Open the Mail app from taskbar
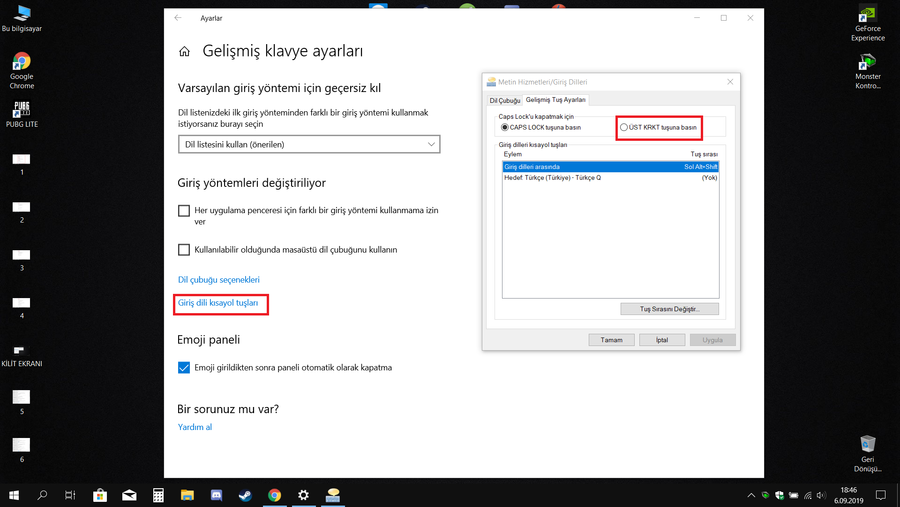 coord(129,495)
